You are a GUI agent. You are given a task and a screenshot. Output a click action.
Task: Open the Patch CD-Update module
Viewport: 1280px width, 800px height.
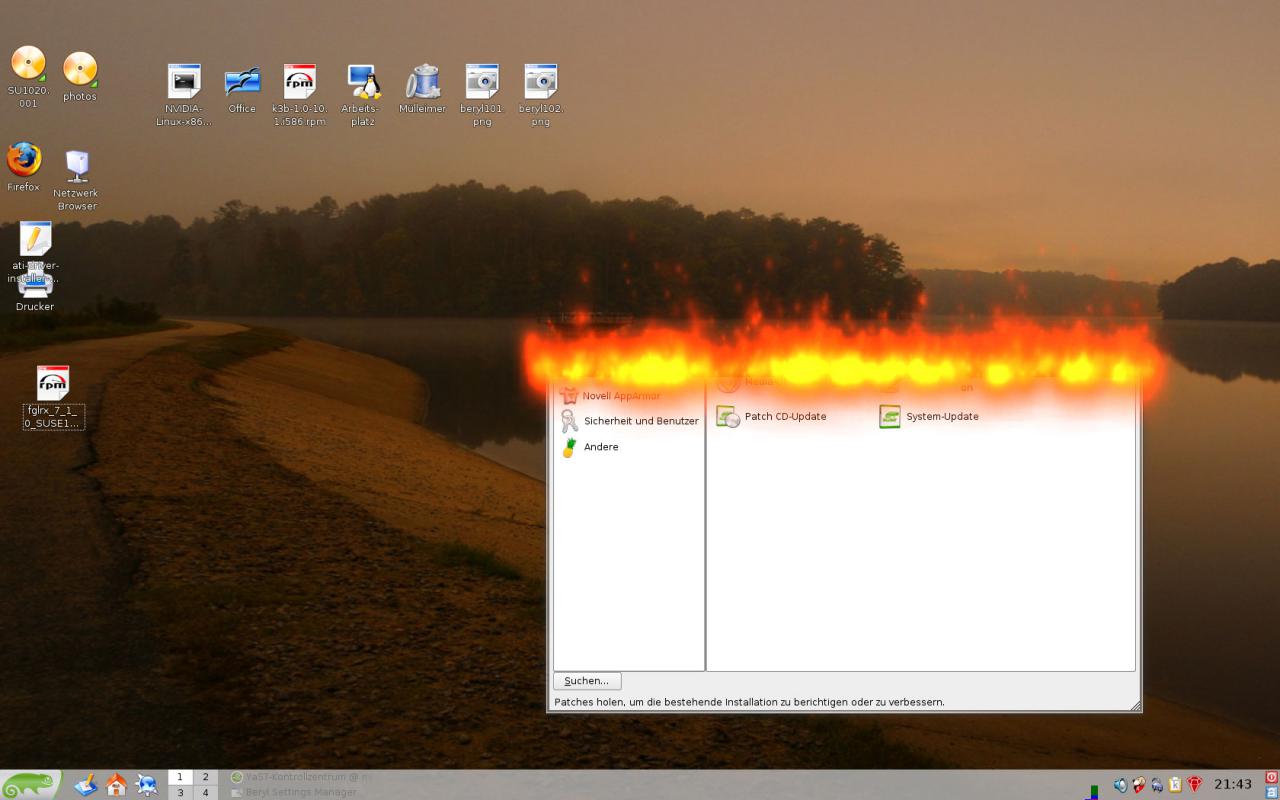point(772,417)
